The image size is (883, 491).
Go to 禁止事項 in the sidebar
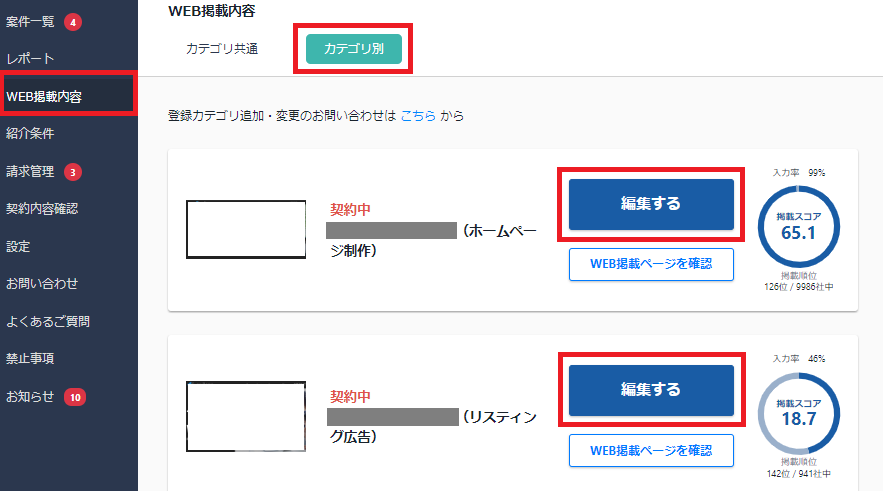[30, 358]
